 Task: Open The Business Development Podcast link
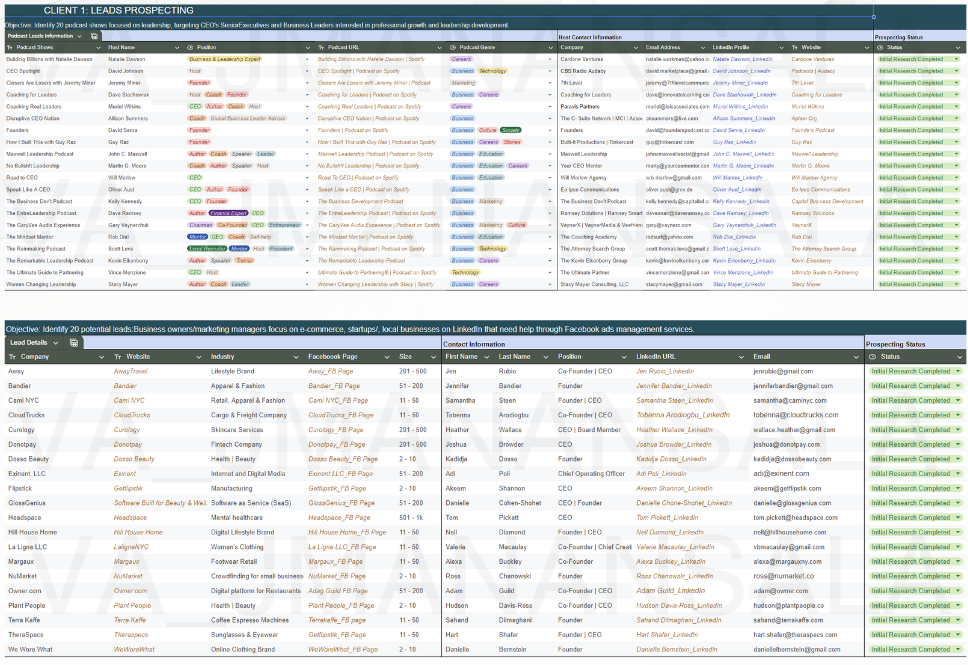[361, 201]
